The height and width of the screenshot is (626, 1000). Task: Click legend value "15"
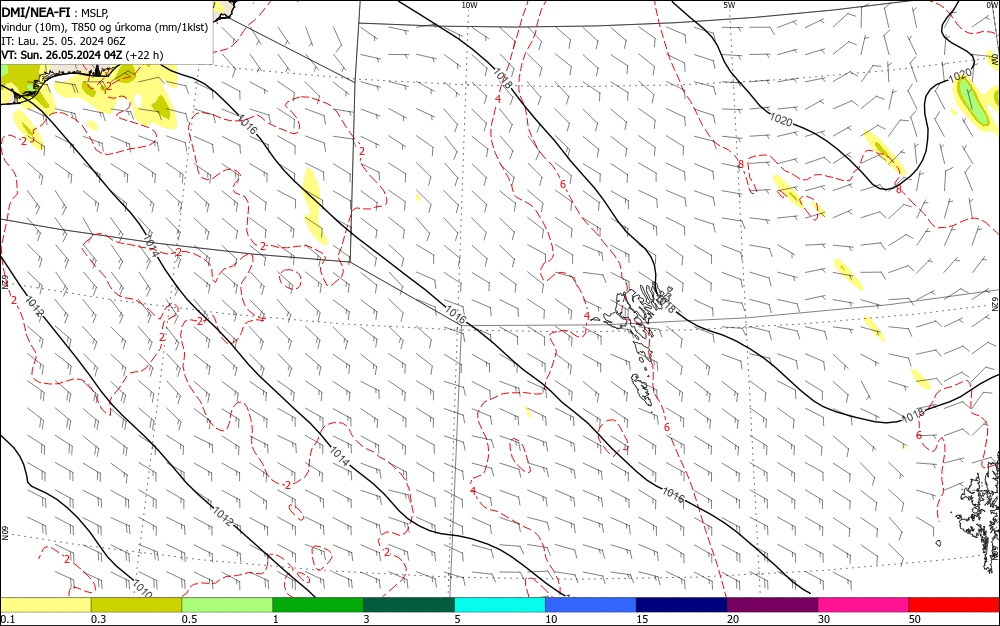(x=642, y=619)
